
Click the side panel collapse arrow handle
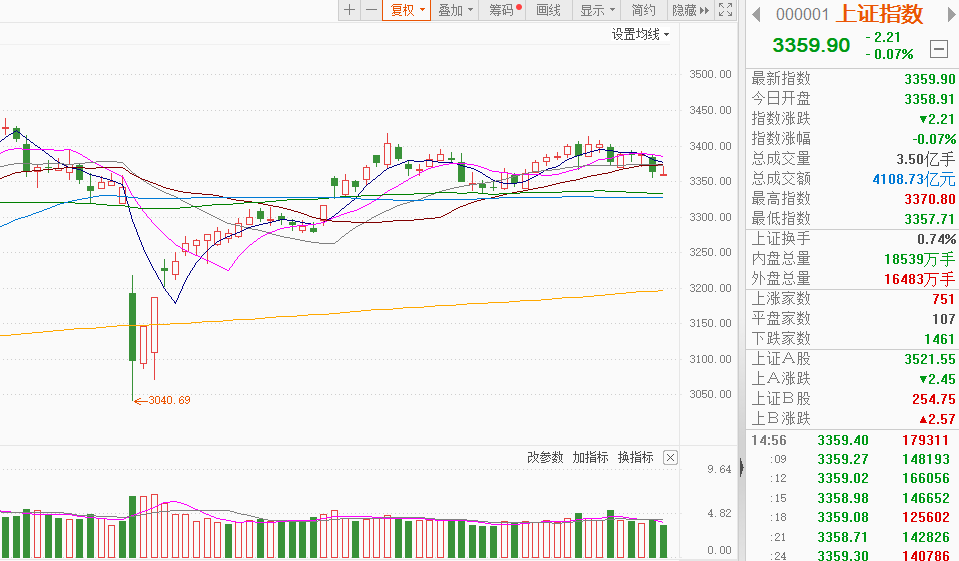pos(742,467)
